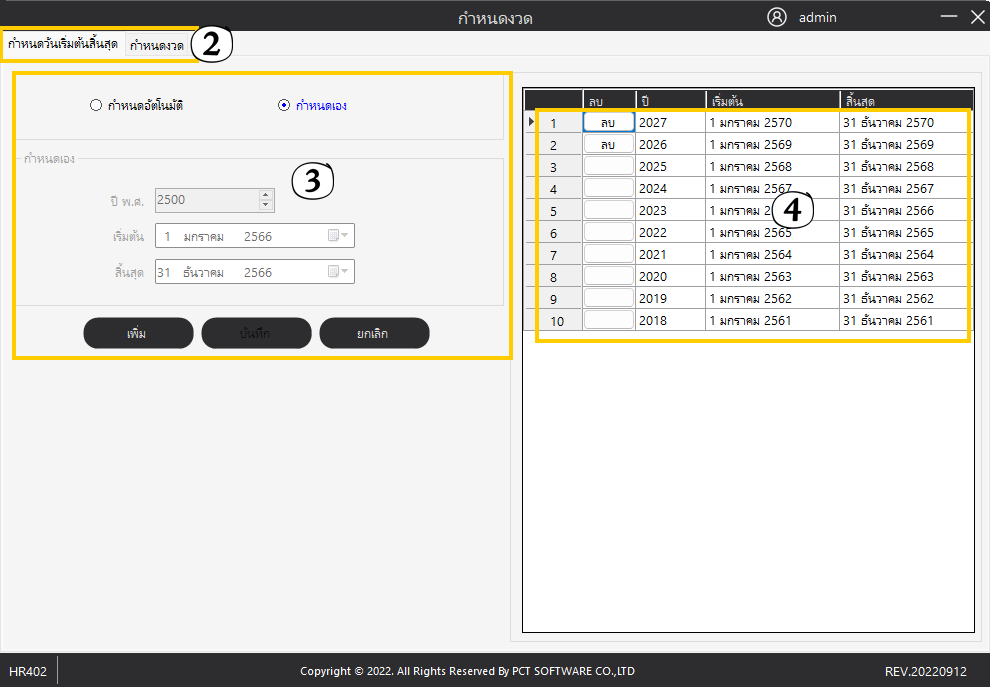Switch to the กำหนดวันเริ่มต้นสิ้นสุด tab

[x=62, y=45]
